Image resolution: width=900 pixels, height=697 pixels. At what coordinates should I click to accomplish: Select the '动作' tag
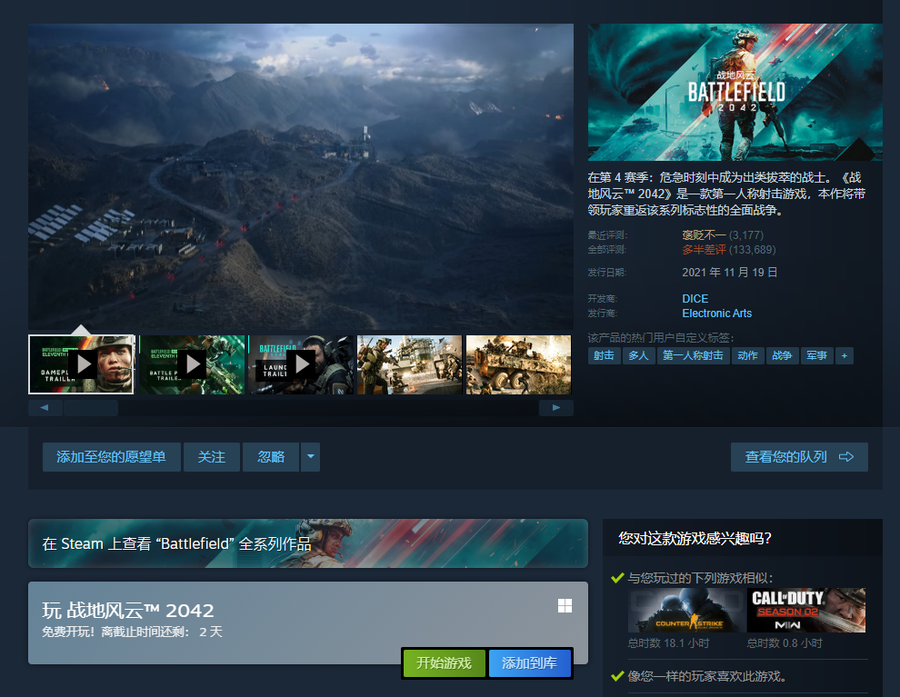click(747, 356)
